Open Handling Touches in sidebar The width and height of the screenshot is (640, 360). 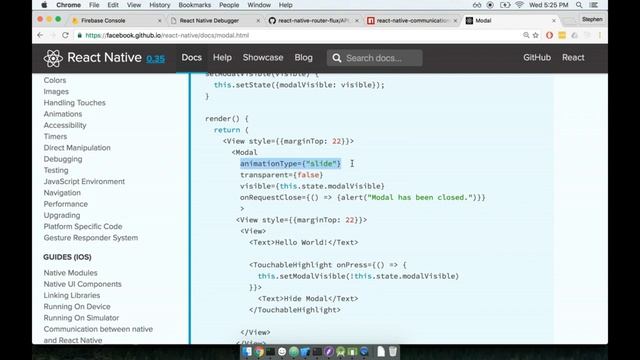(x=74, y=103)
